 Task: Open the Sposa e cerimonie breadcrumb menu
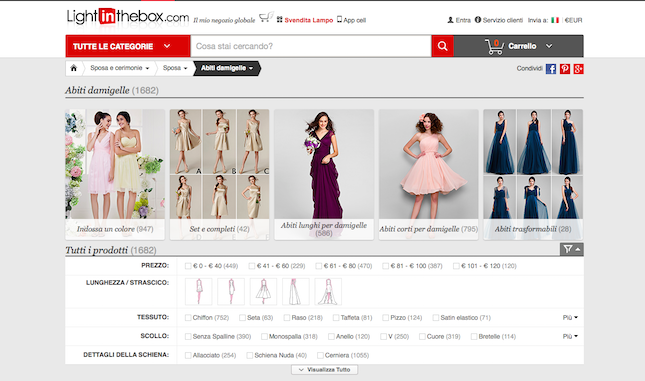coord(120,68)
